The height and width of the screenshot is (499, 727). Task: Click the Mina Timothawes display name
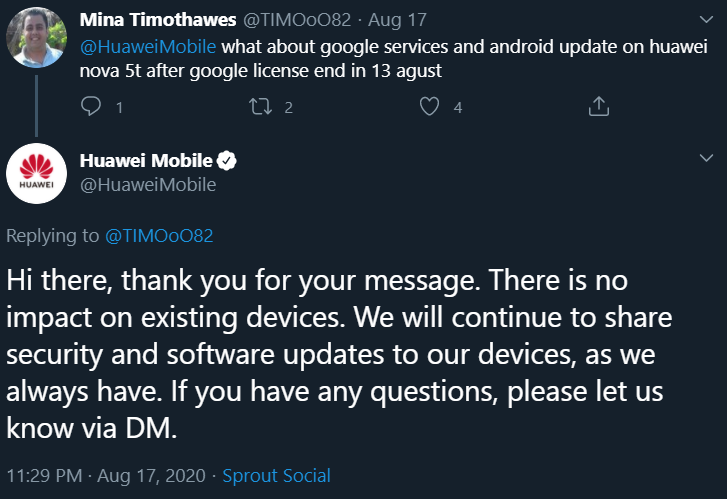click(158, 20)
